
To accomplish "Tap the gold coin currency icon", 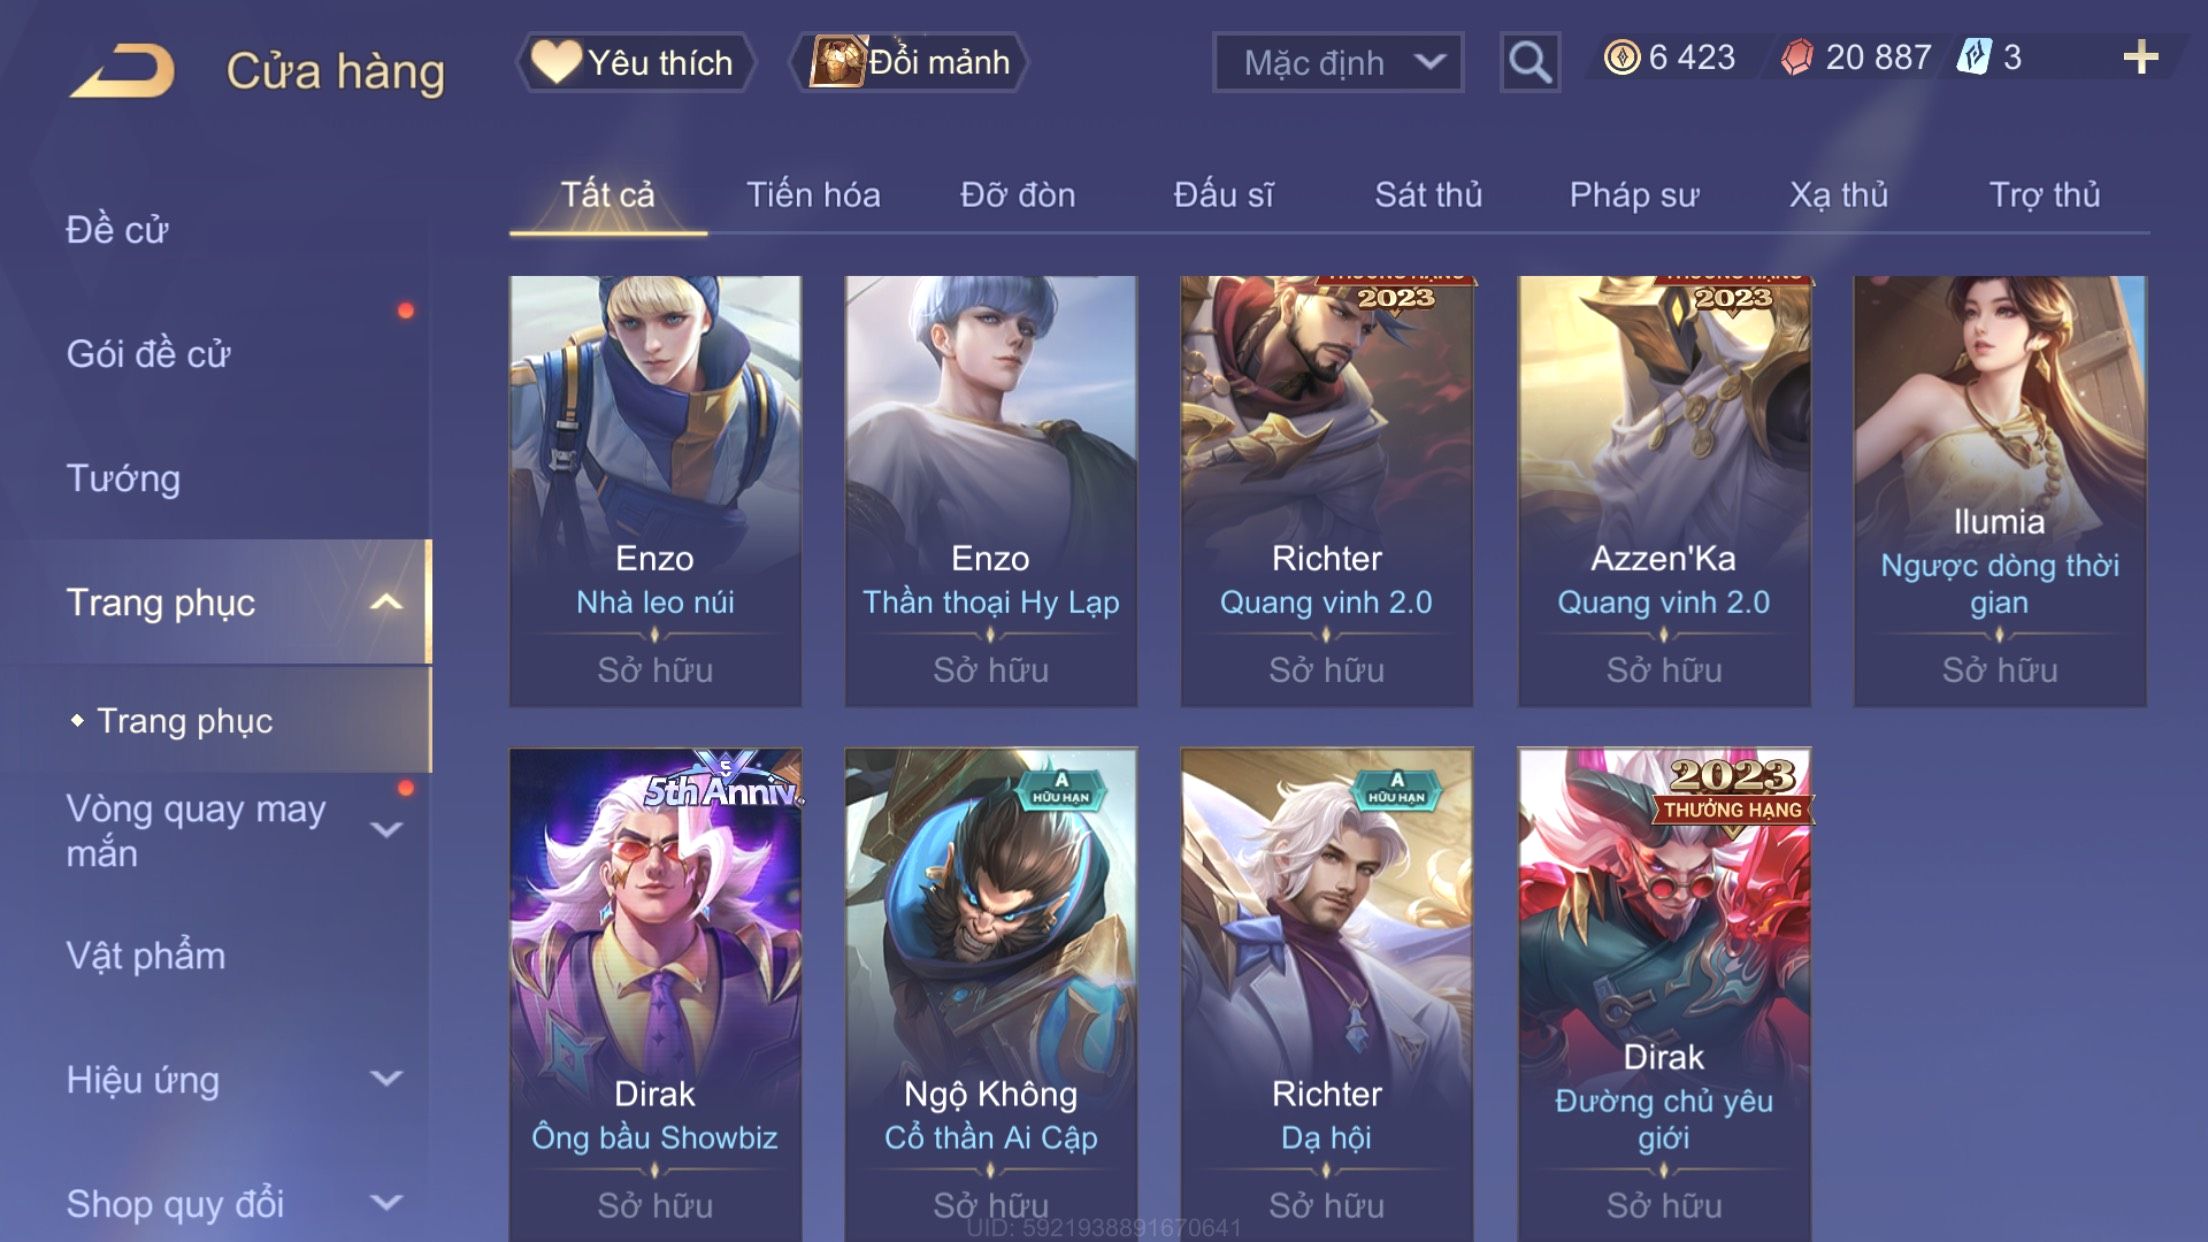I will point(1621,57).
